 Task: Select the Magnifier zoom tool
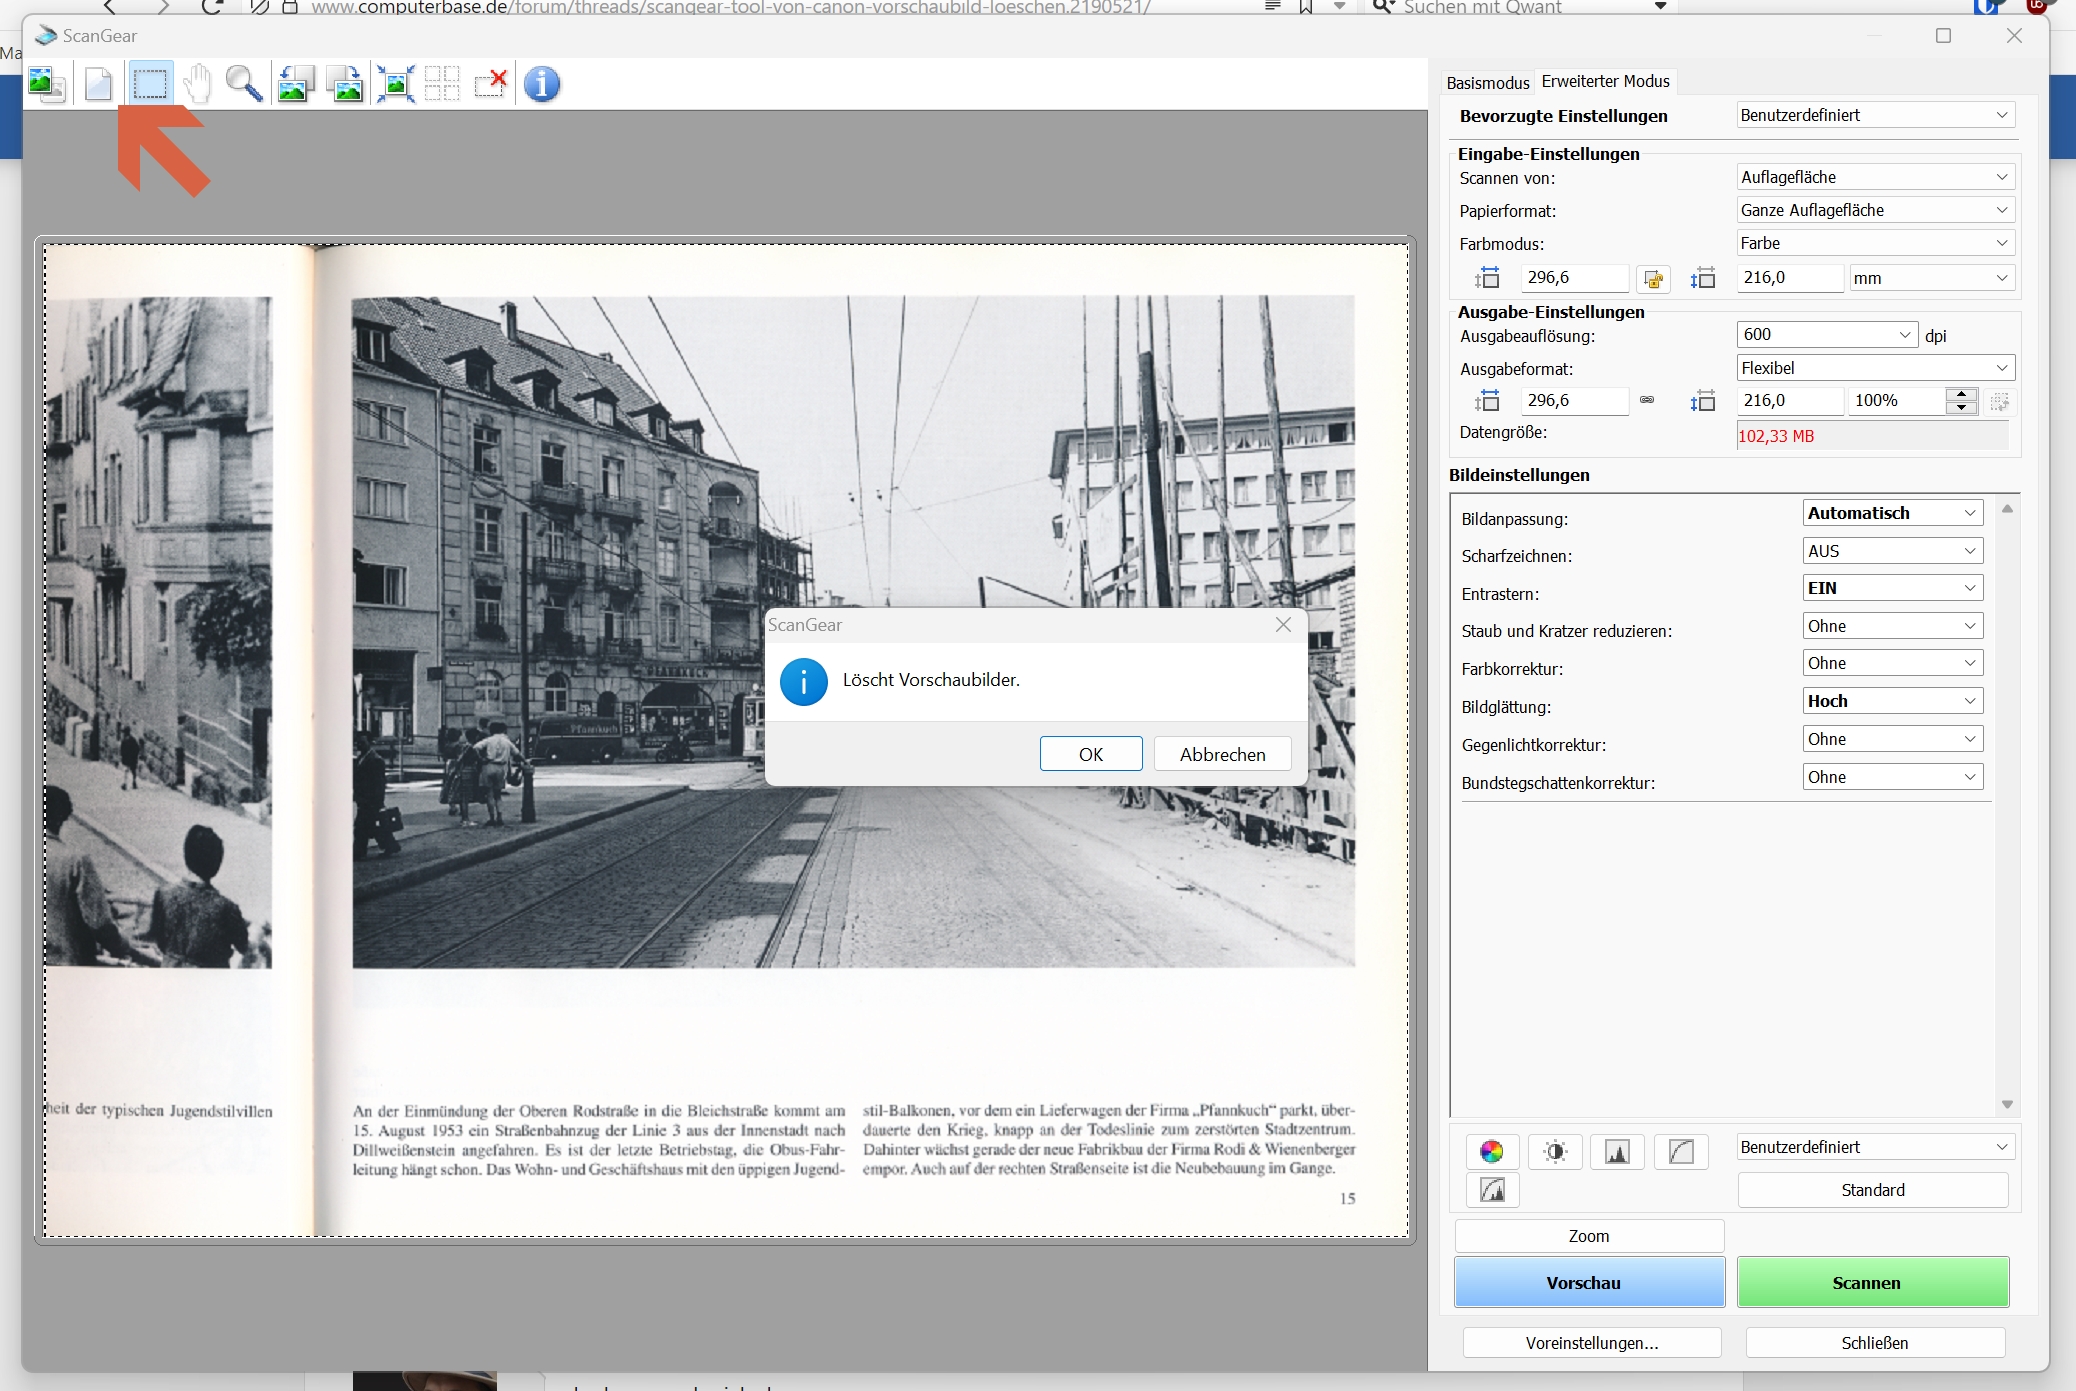[244, 84]
